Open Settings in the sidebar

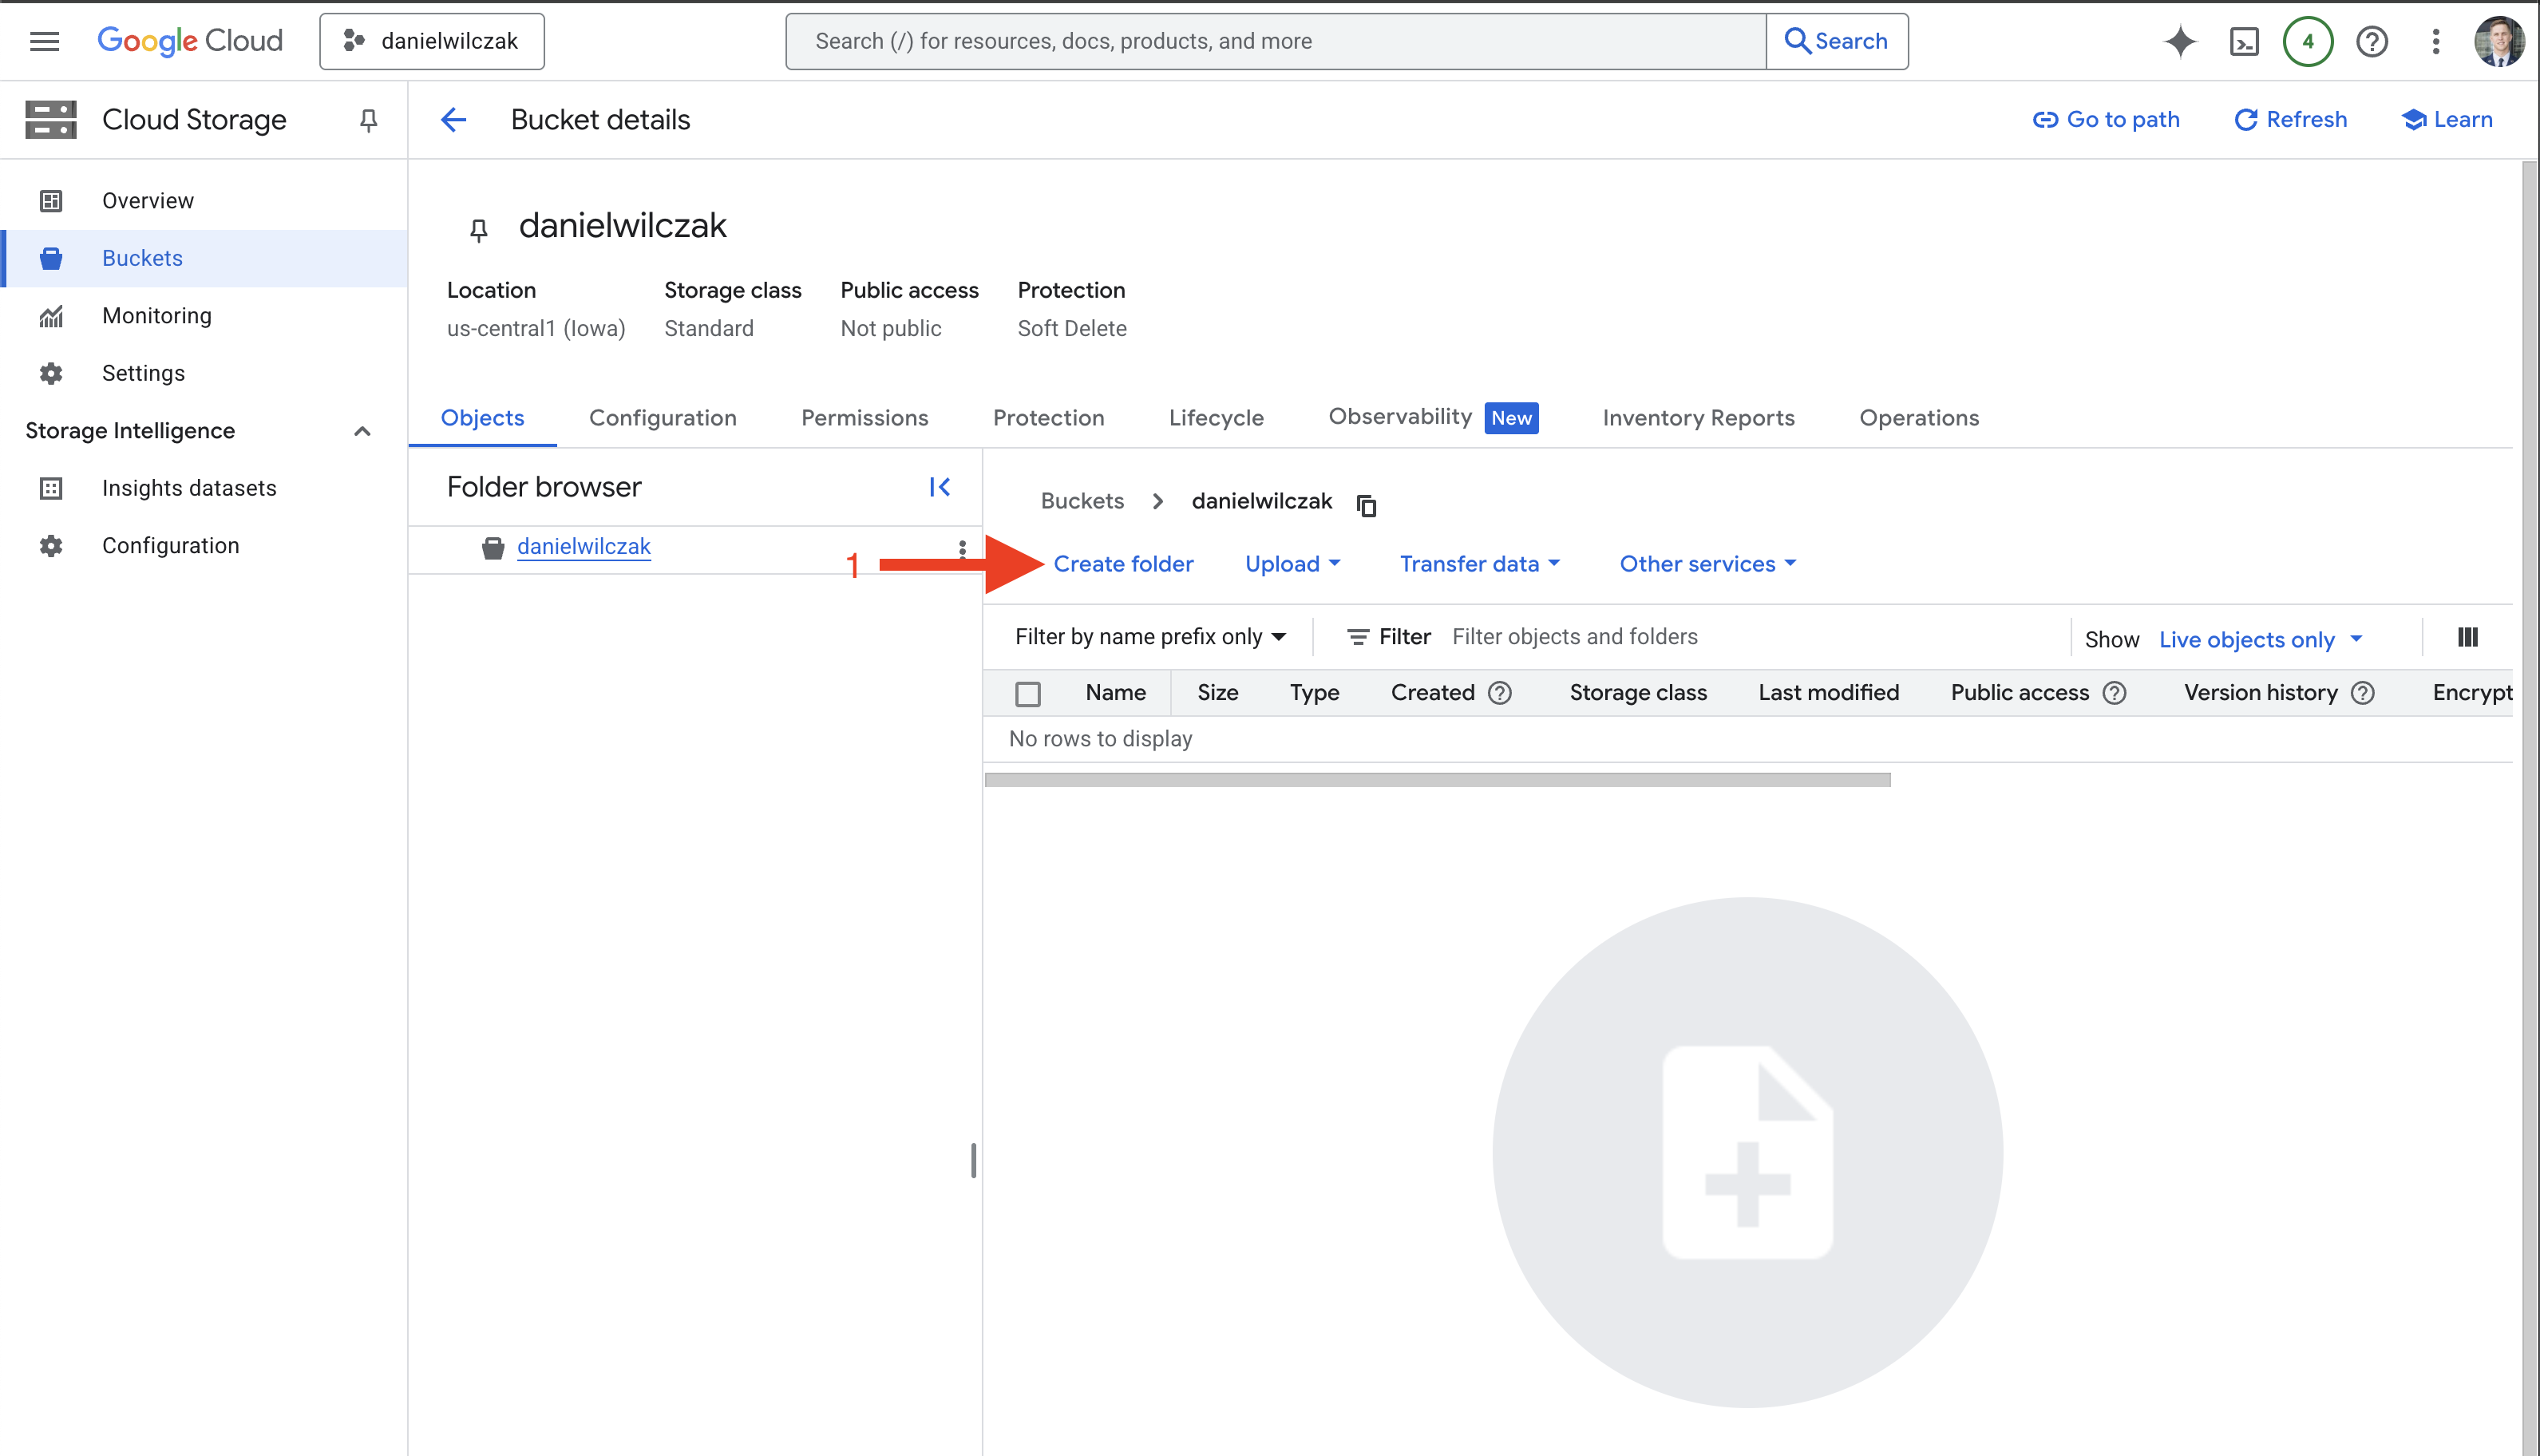pos(204,373)
